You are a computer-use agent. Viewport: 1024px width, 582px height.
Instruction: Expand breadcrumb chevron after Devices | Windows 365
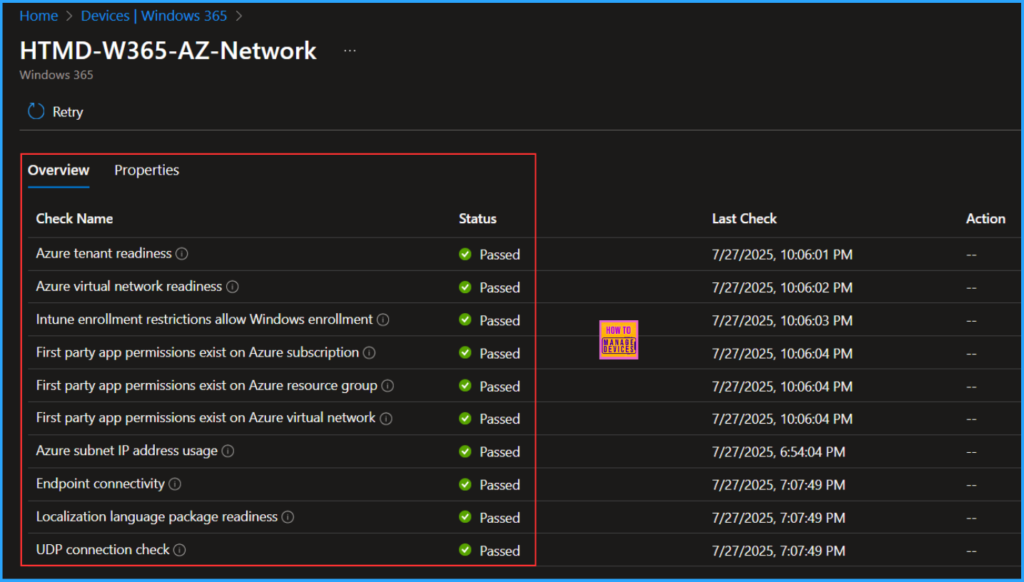pyautogui.click(x=239, y=16)
